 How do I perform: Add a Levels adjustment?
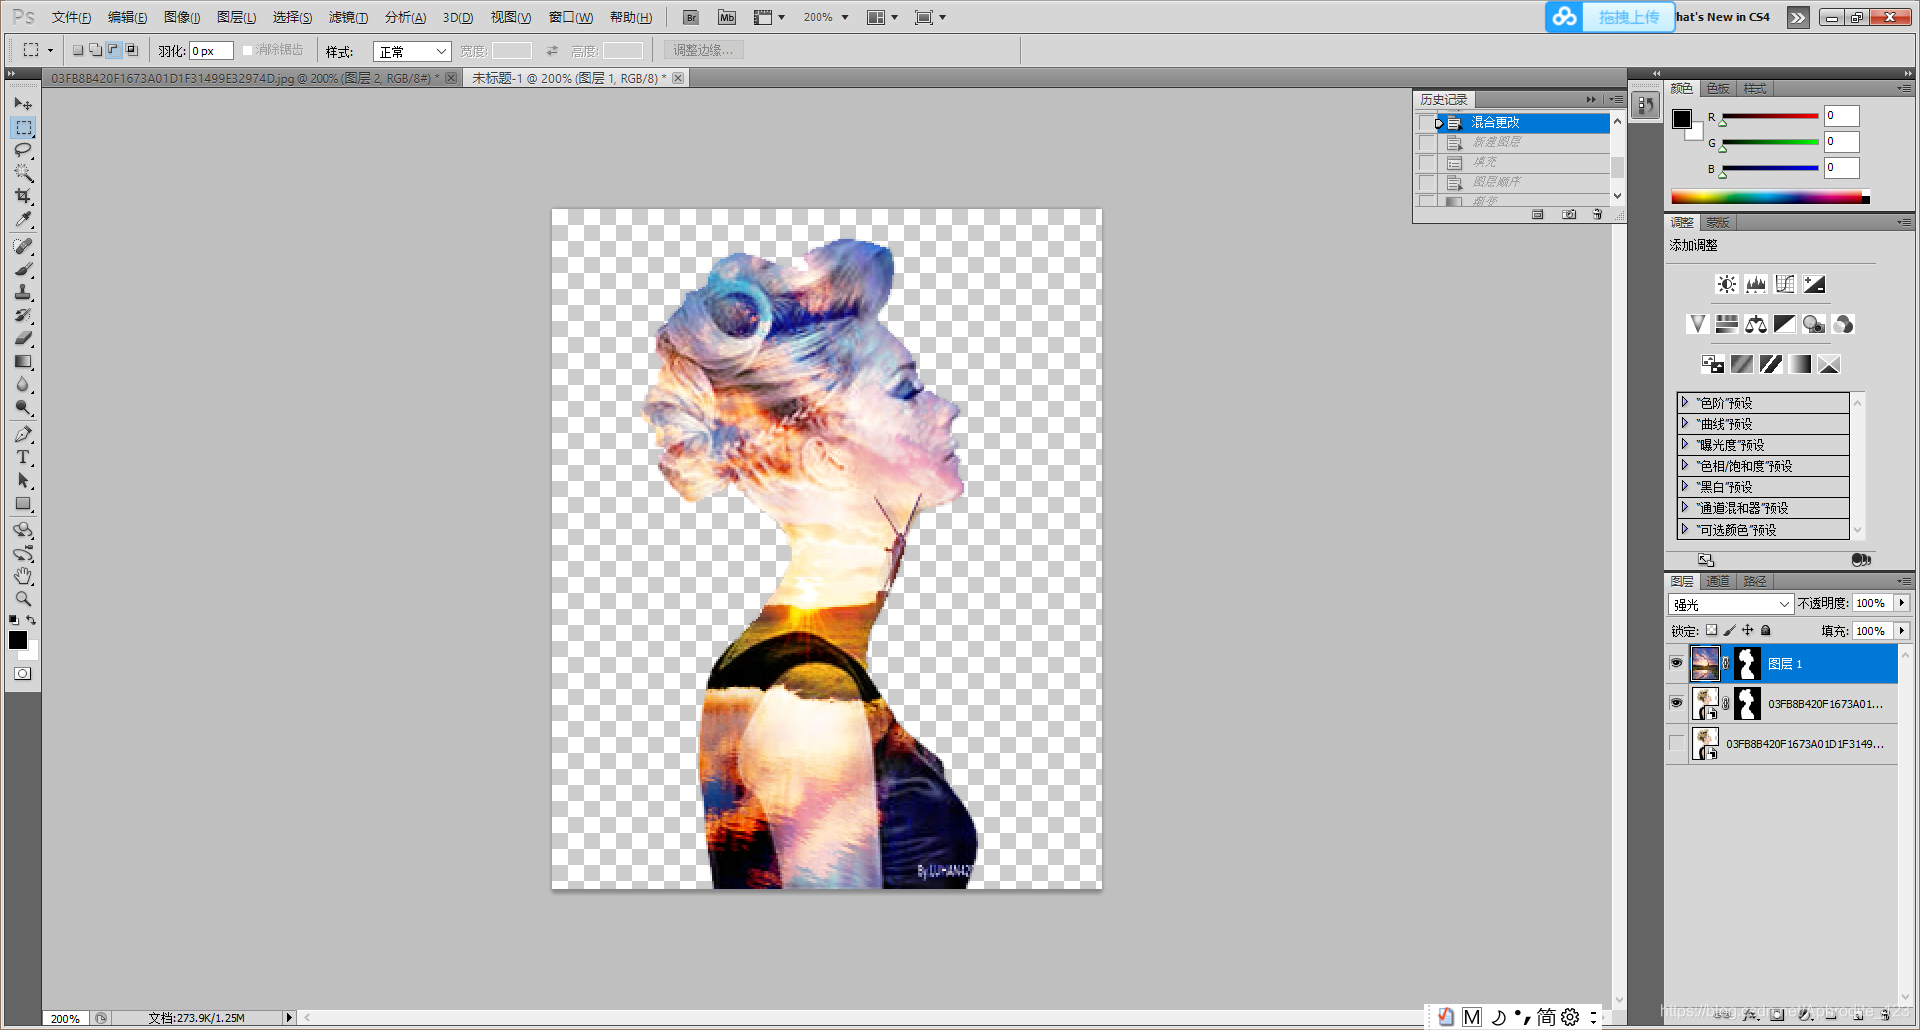[x=1755, y=284]
